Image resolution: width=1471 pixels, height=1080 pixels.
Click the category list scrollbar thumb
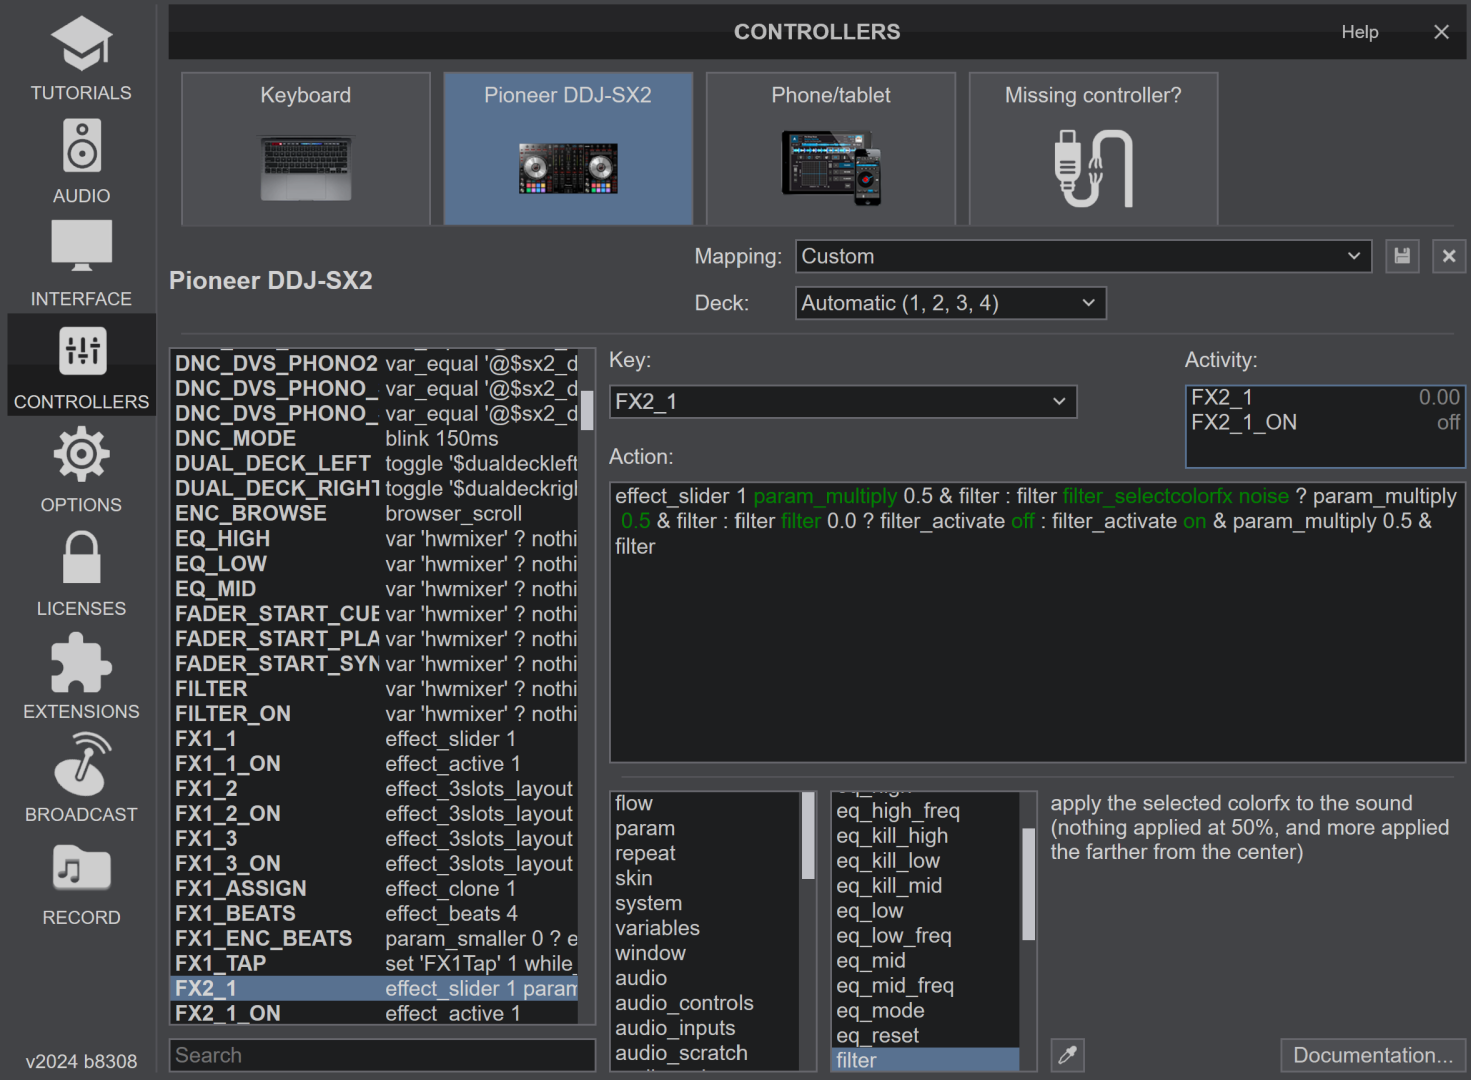tap(808, 836)
